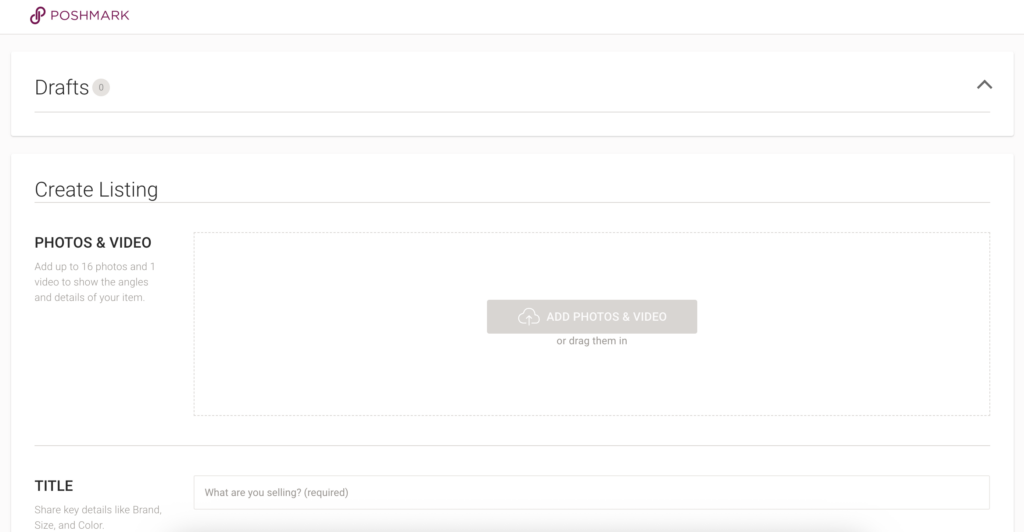Image resolution: width=1024 pixels, height=532 pixels.
Task: Click the cloud upload icon
Action: coord(528,317)
